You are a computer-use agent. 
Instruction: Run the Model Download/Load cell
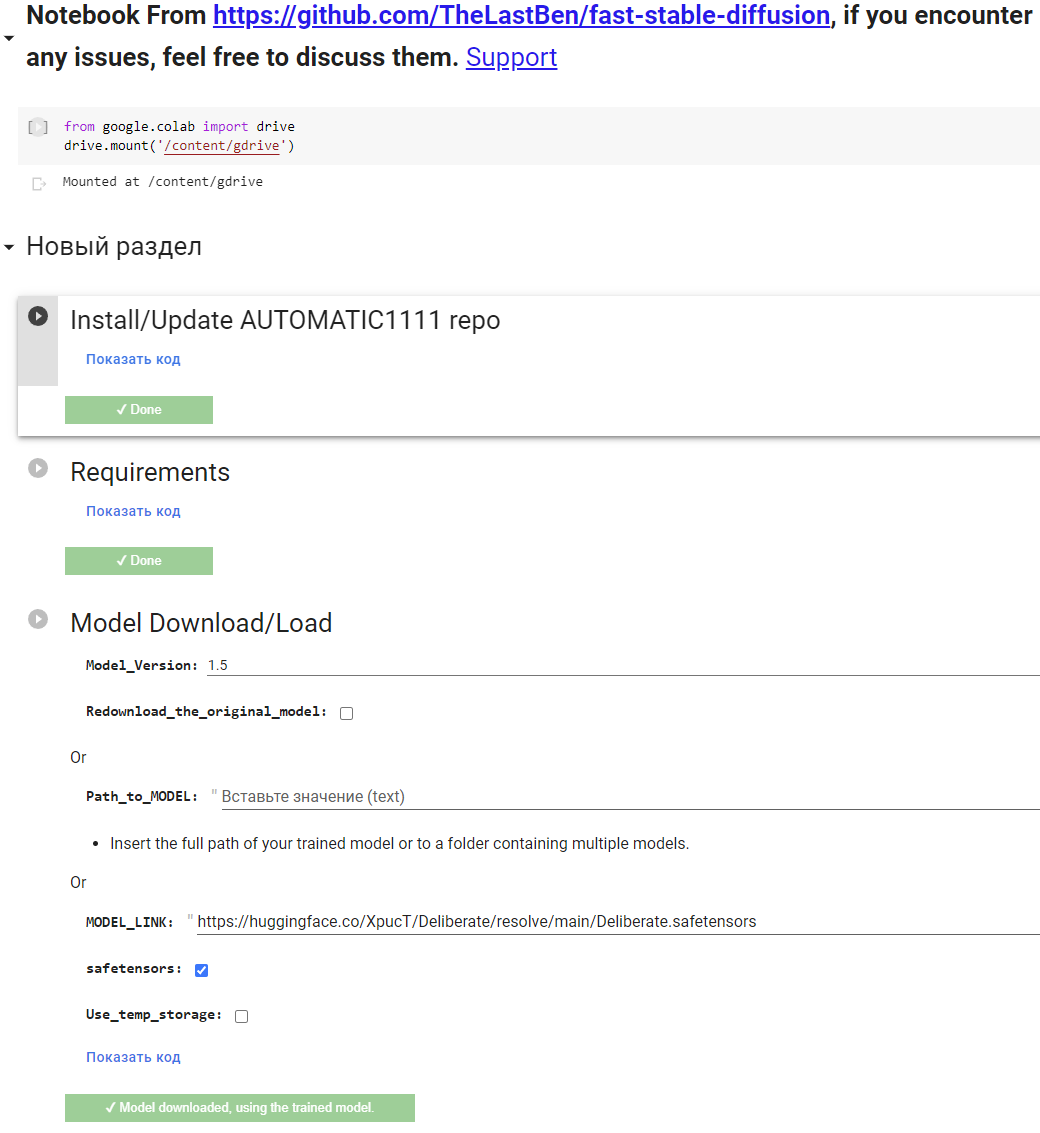[x=37, y=619]
